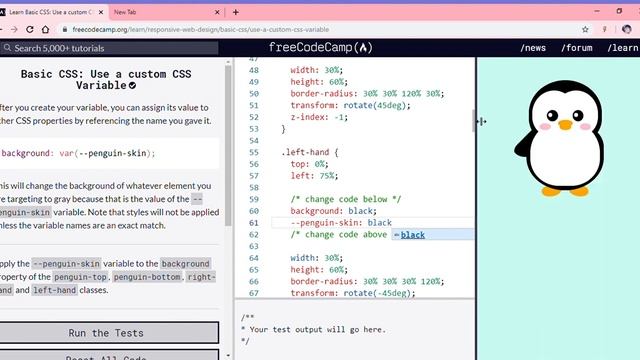Click the completed checkmark beside the title
Screen dimensions: 640x360
(x=132, y=86)
